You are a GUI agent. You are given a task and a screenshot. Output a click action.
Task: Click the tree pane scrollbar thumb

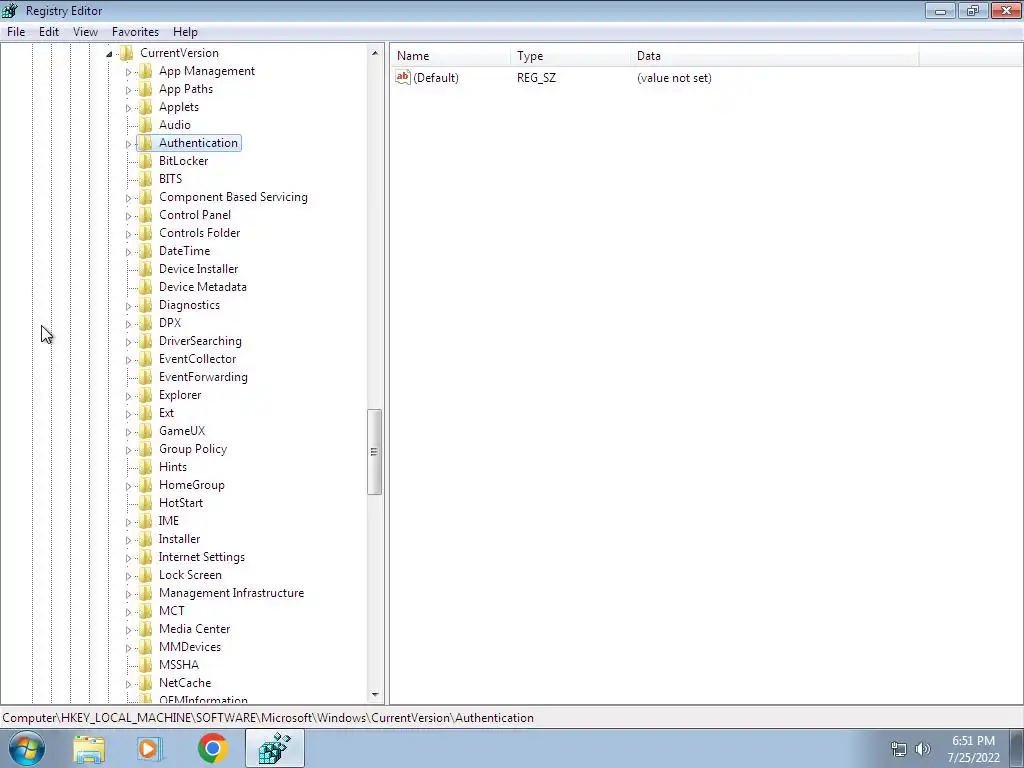pos(374,452)
